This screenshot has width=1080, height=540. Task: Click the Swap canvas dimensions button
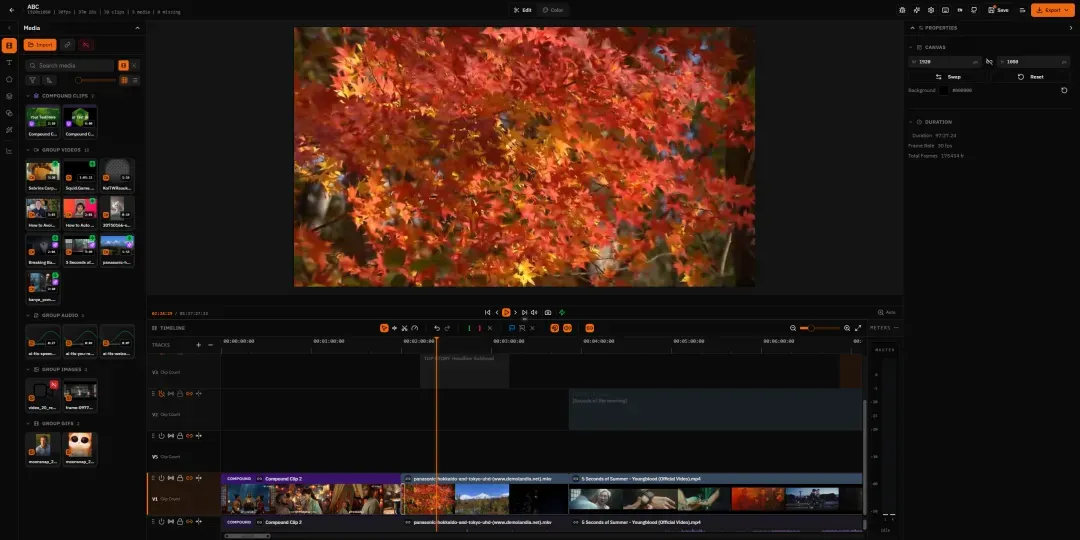[x=948, y=77]
